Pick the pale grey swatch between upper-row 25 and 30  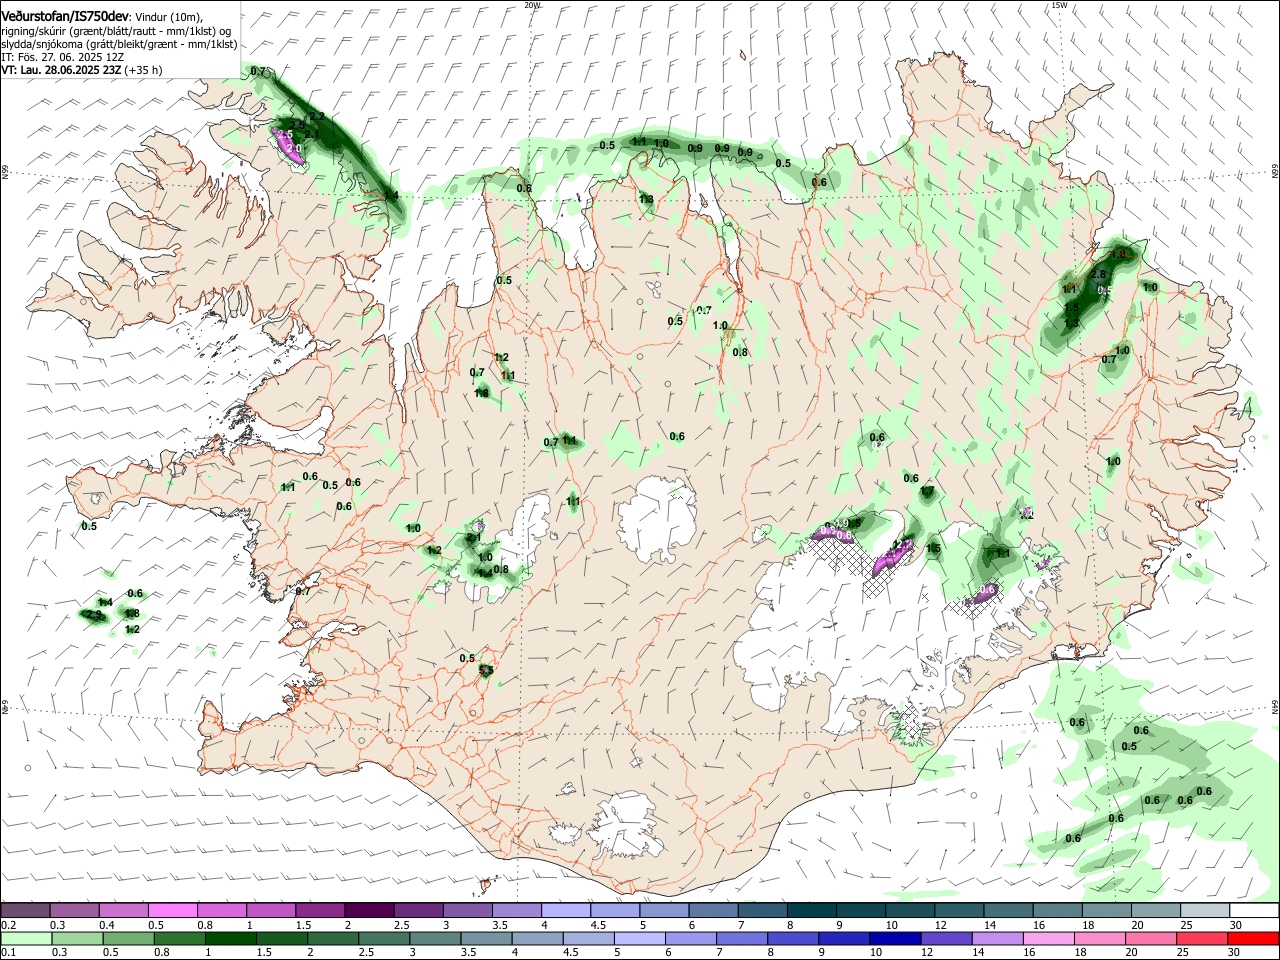(1204, 910)
